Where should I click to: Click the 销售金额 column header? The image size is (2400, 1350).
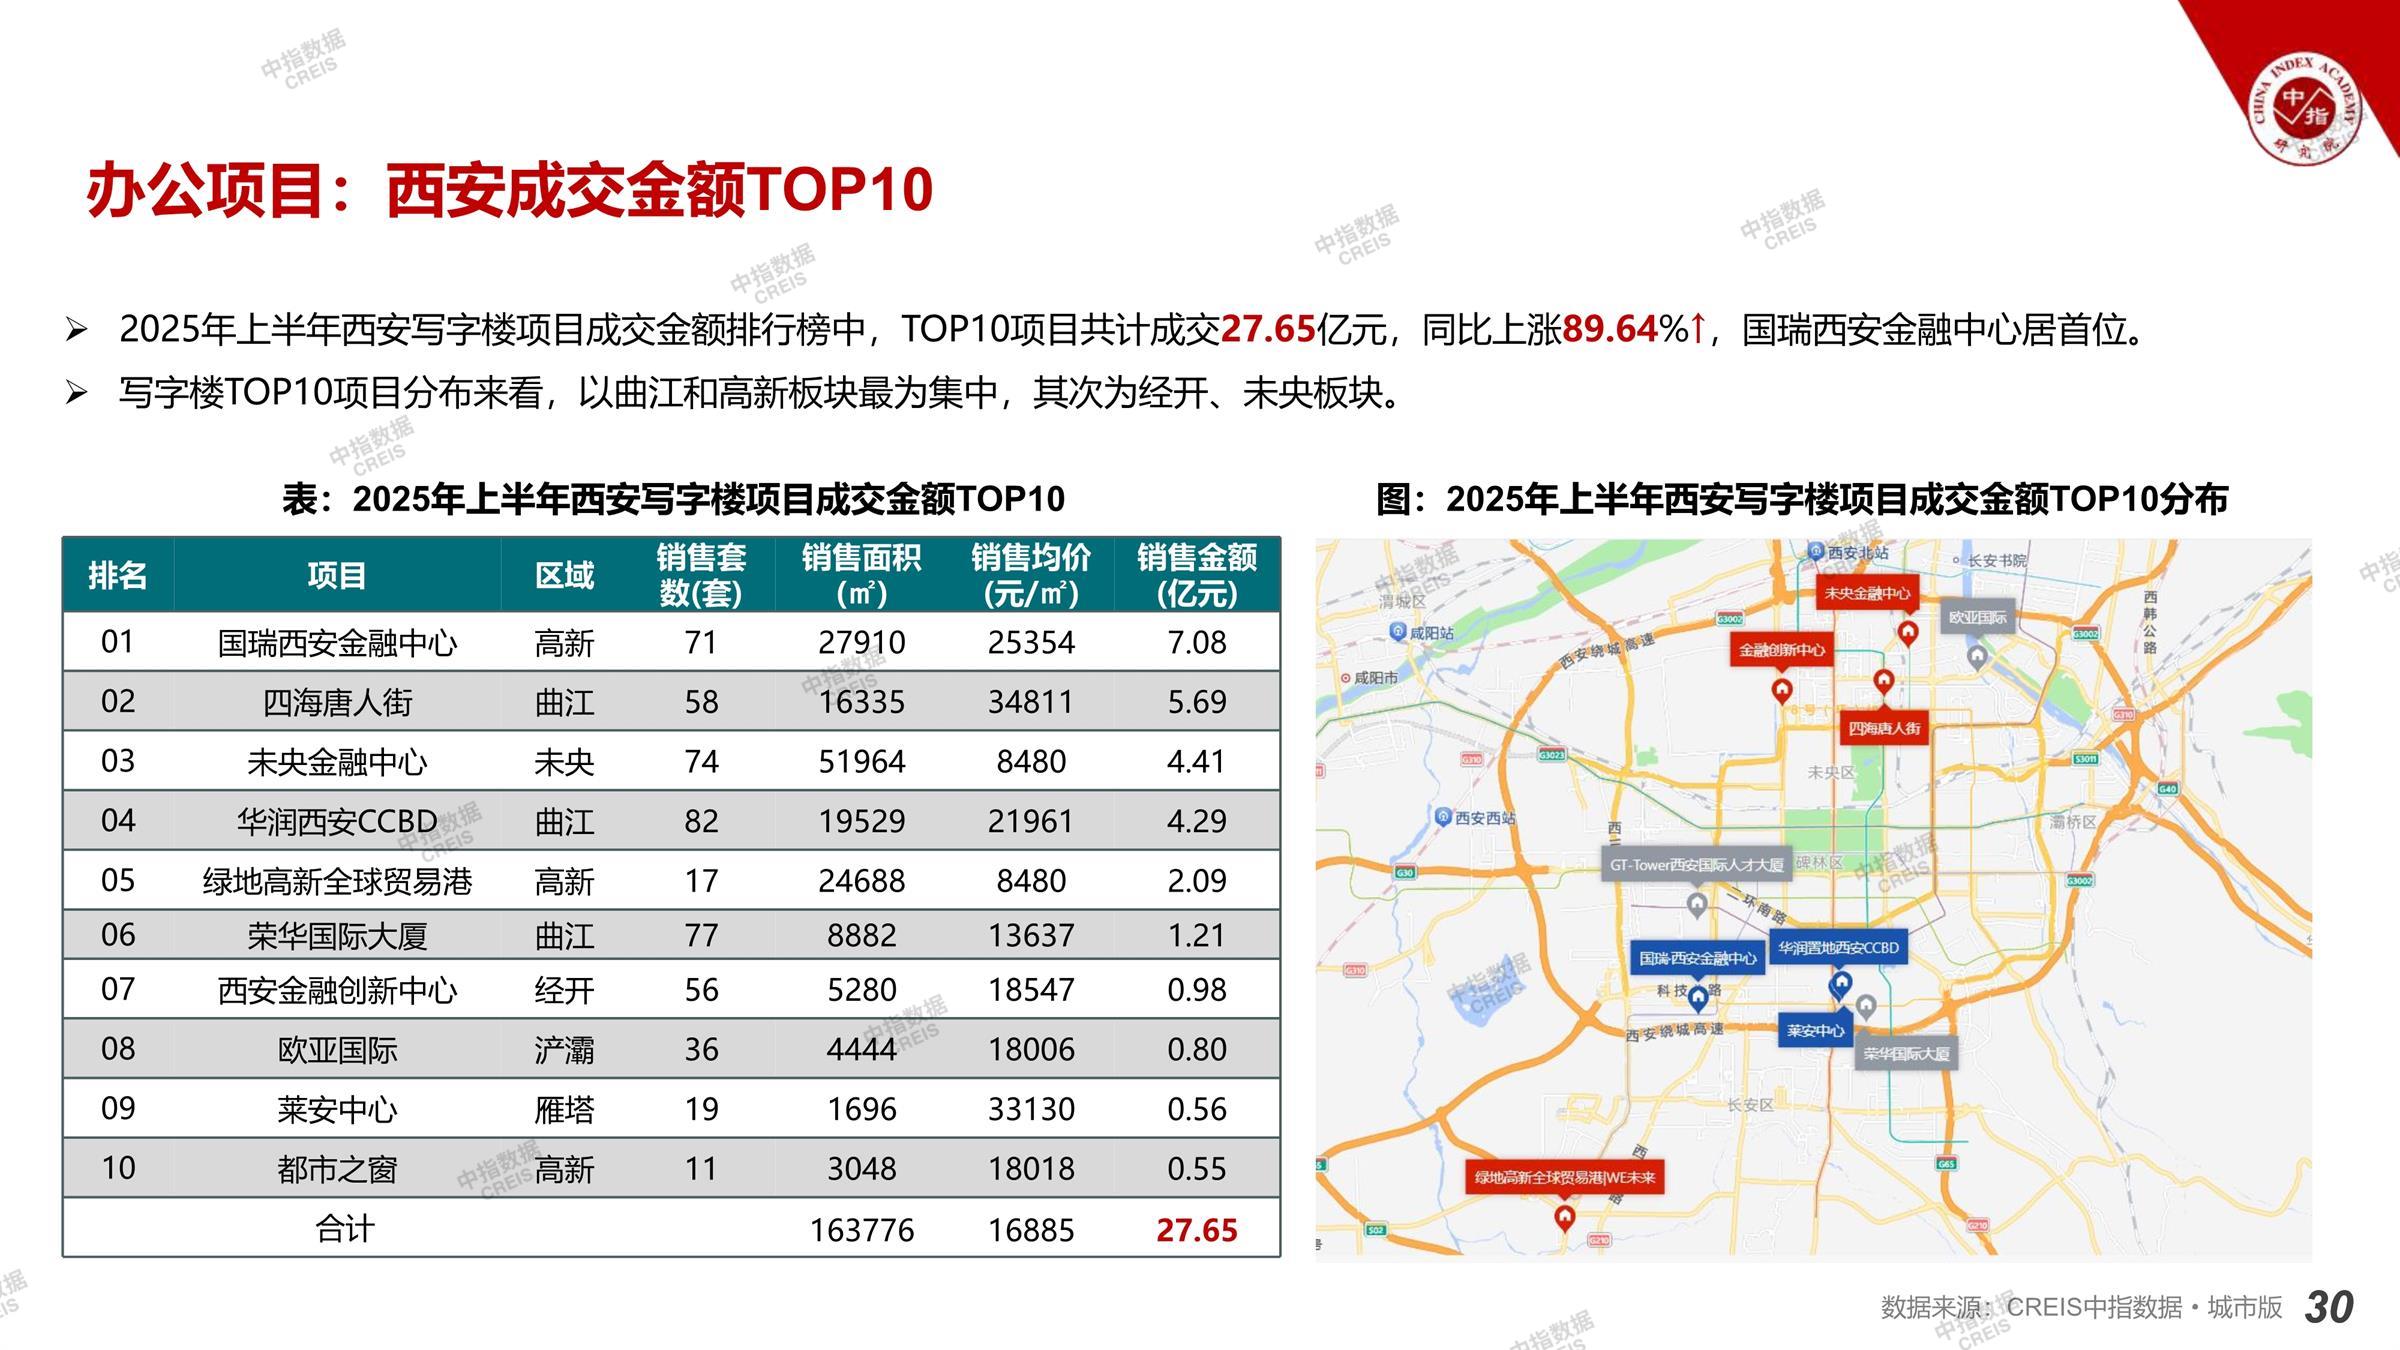[x=1196, y=575]
